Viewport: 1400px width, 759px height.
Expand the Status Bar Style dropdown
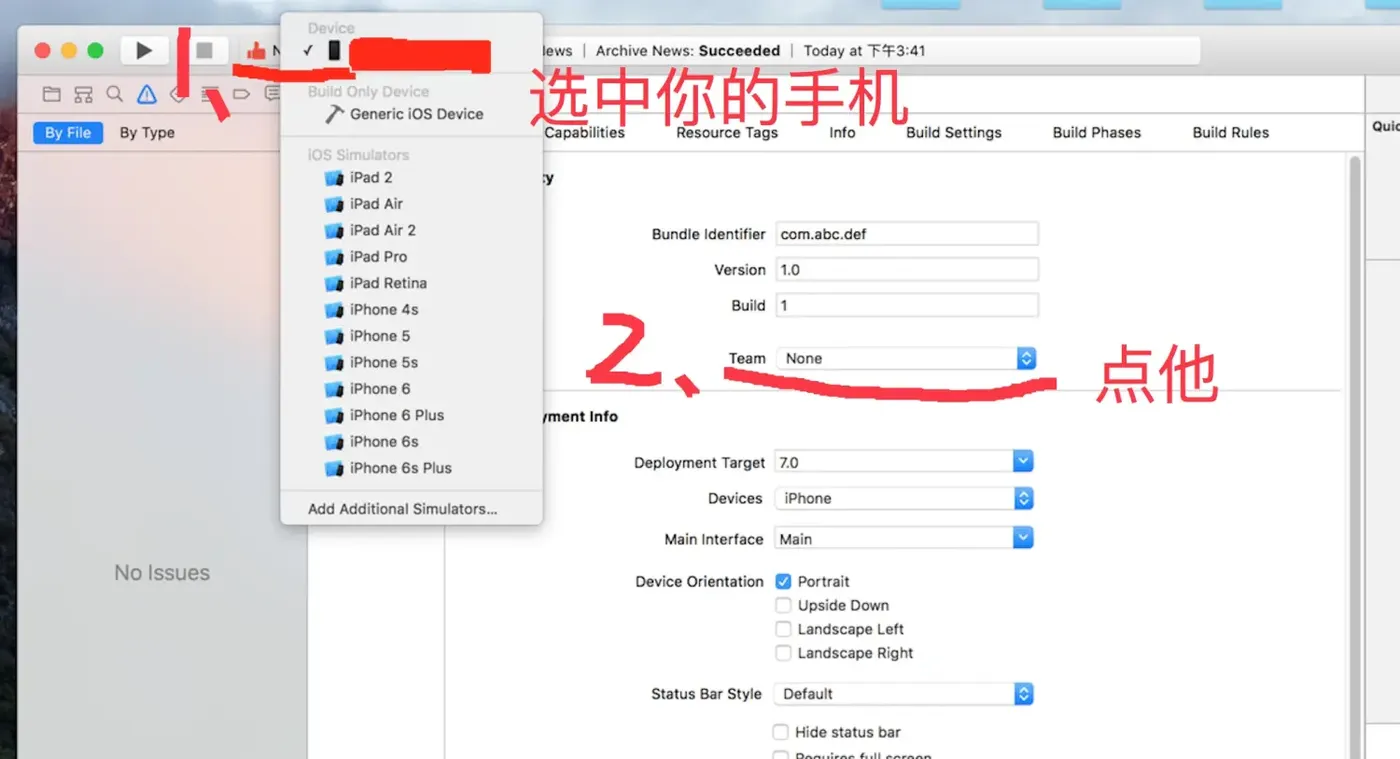click(904, 694)
